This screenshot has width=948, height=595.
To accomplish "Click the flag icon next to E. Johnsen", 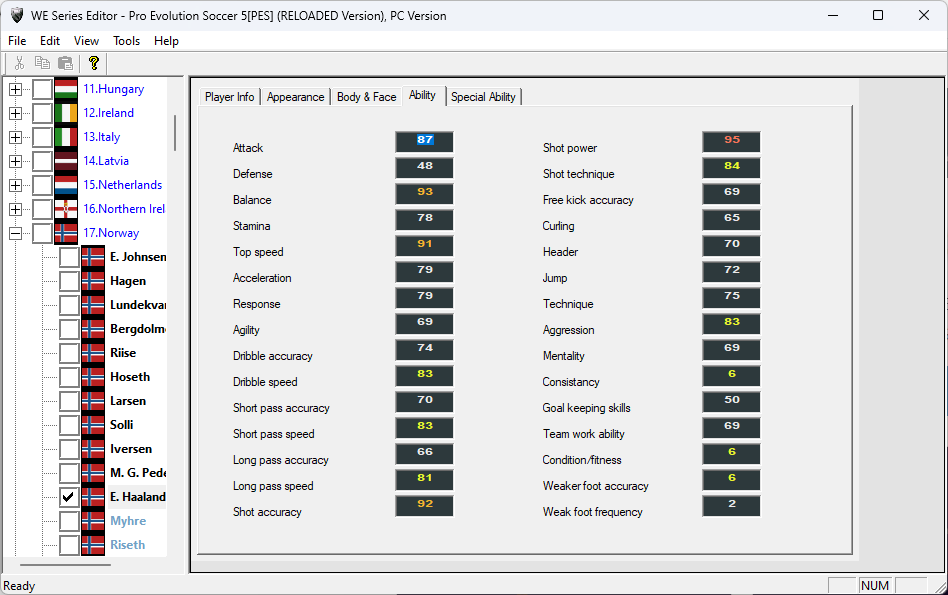I will [x=93, y=257].
